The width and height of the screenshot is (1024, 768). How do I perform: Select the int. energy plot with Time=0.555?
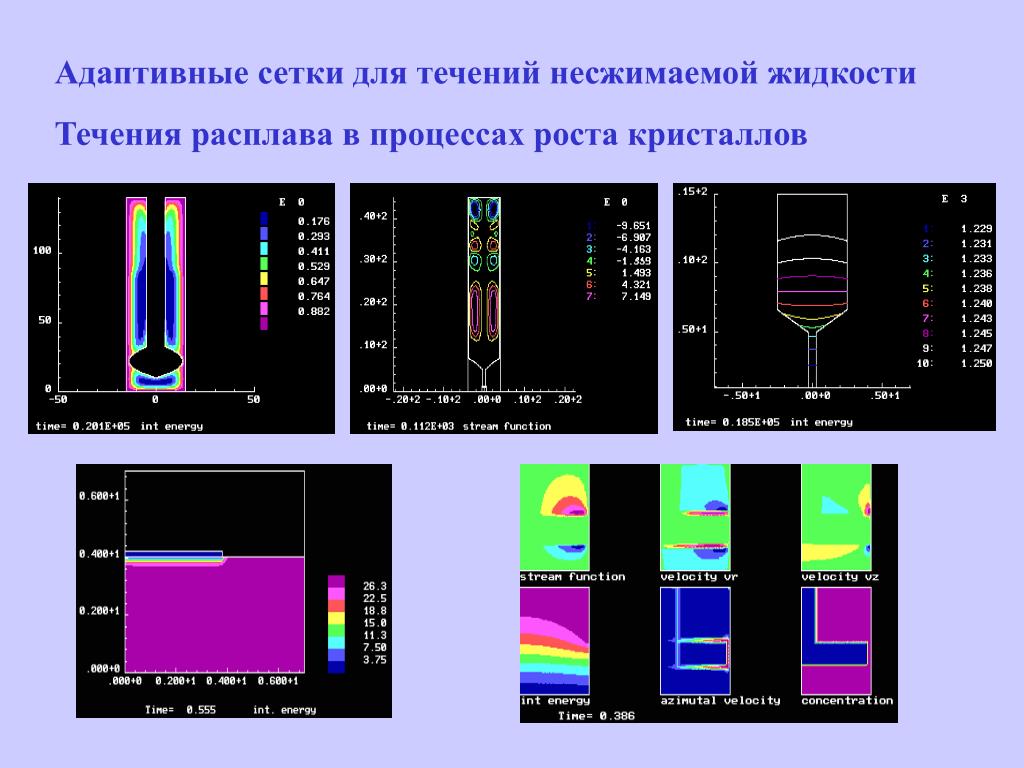[233, 590]
